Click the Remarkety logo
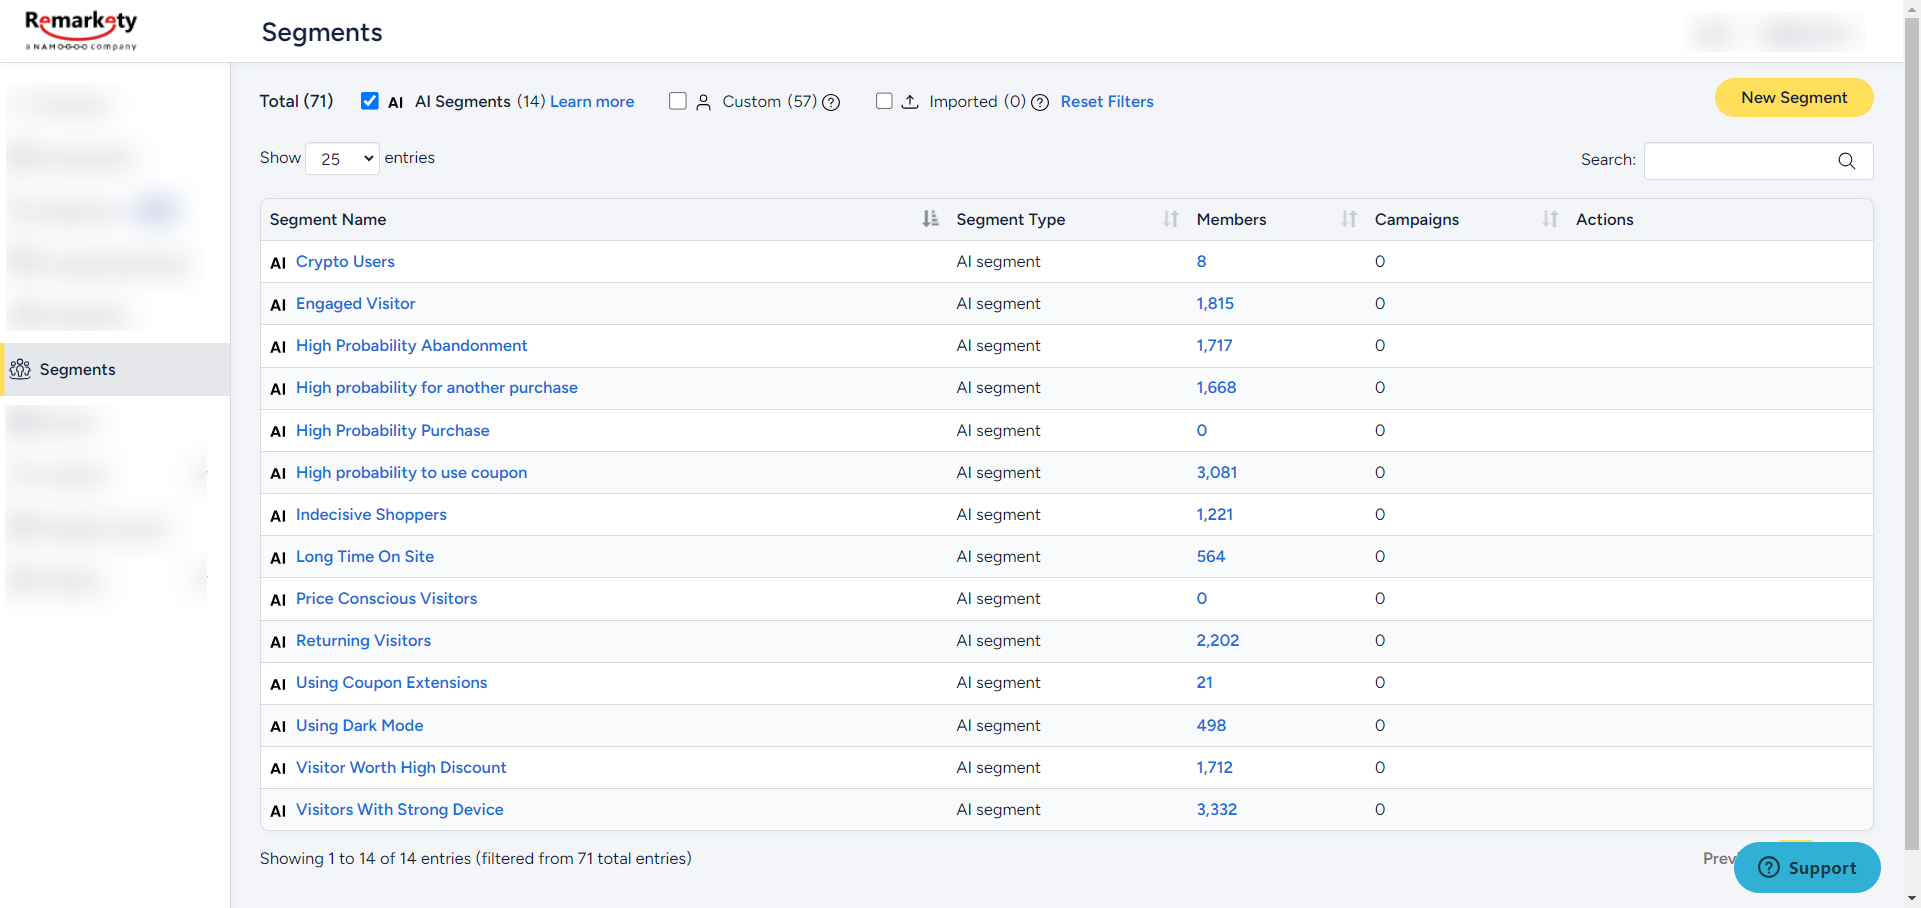Viewport: 1921px width, 908px height. pos(81,31)
